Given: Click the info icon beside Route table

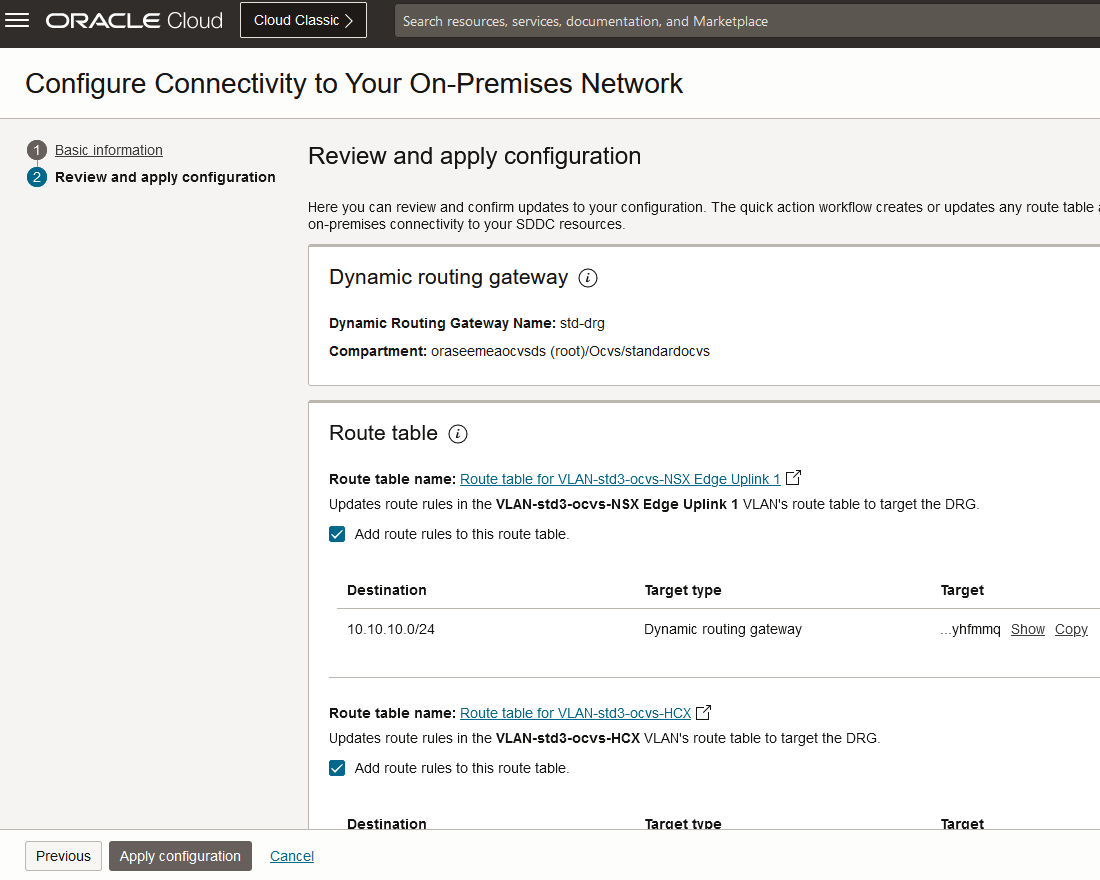Looking at the screenshot, I should coord(459,434).
